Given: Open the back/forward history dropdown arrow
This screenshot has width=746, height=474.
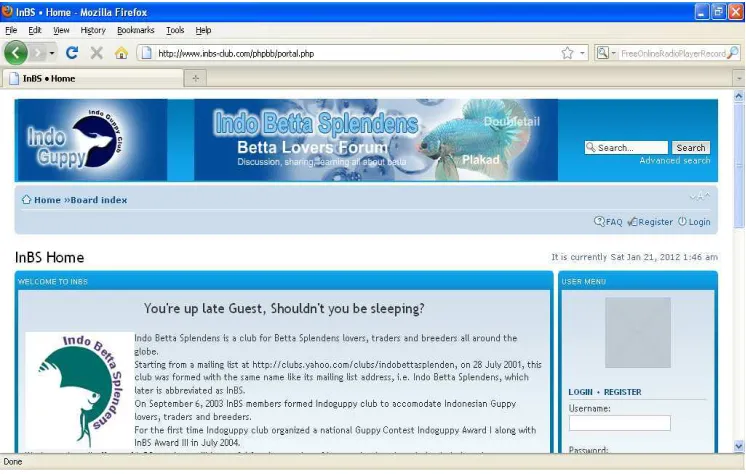Looking at the screenshot, I should [51, 53].
